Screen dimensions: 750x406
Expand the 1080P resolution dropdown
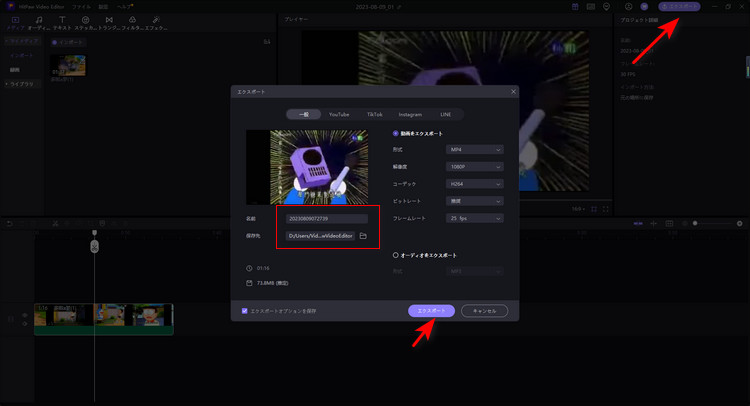coord(477,167)
